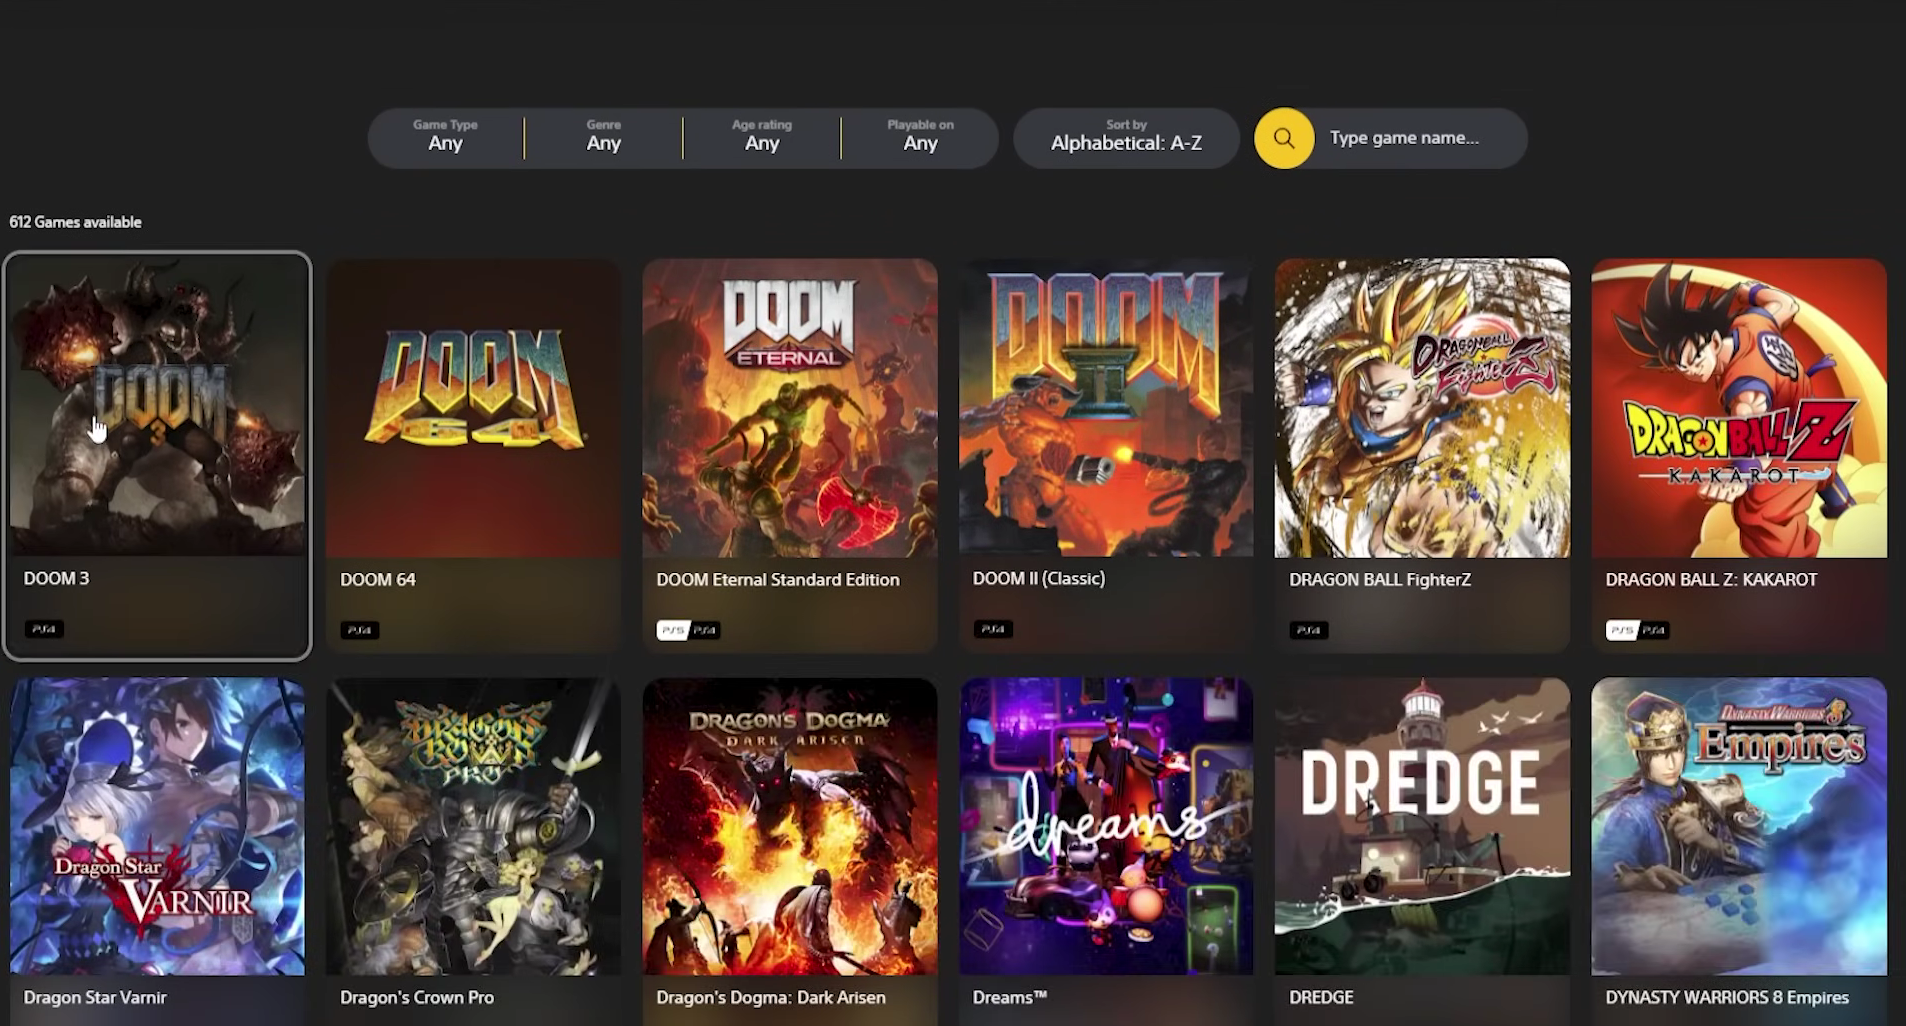
Task: Click the PS5 badge on DRAGON BALL Z: KAKAROT
Action: pyautogui.click(x=1622, y=630)
